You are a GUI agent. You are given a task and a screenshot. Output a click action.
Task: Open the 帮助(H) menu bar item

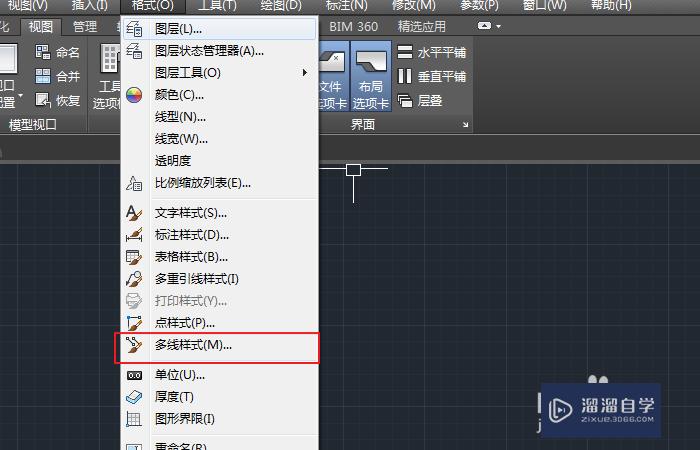[611, 5]
